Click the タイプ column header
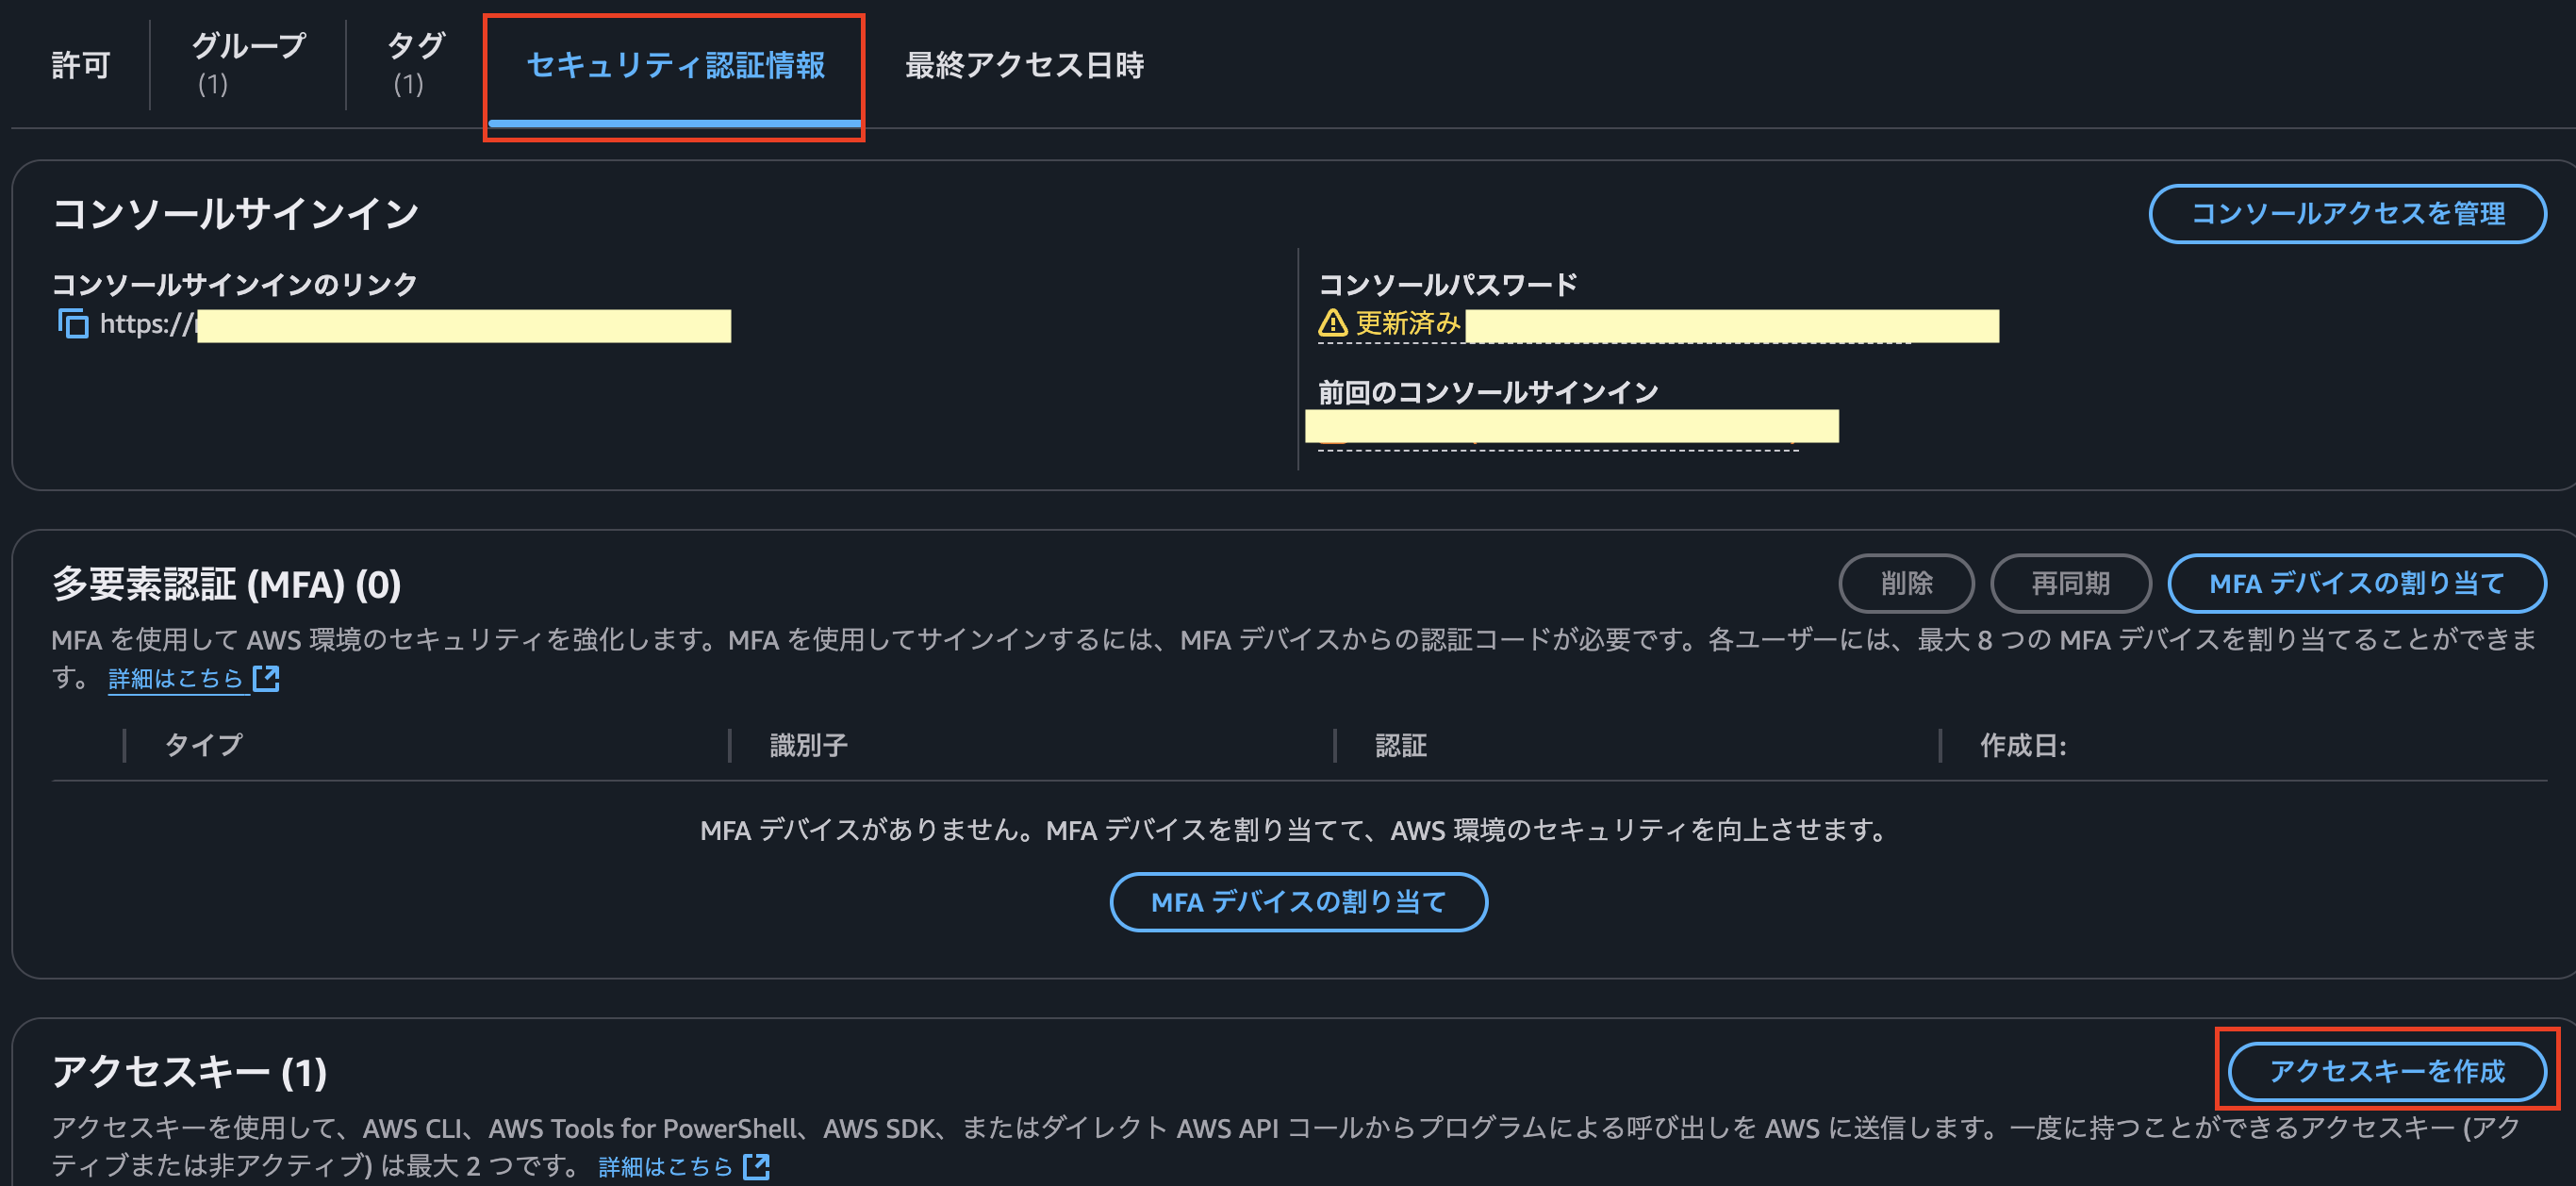The height and width of the screenshot is (1186, 2576). (x=203, y=745)
